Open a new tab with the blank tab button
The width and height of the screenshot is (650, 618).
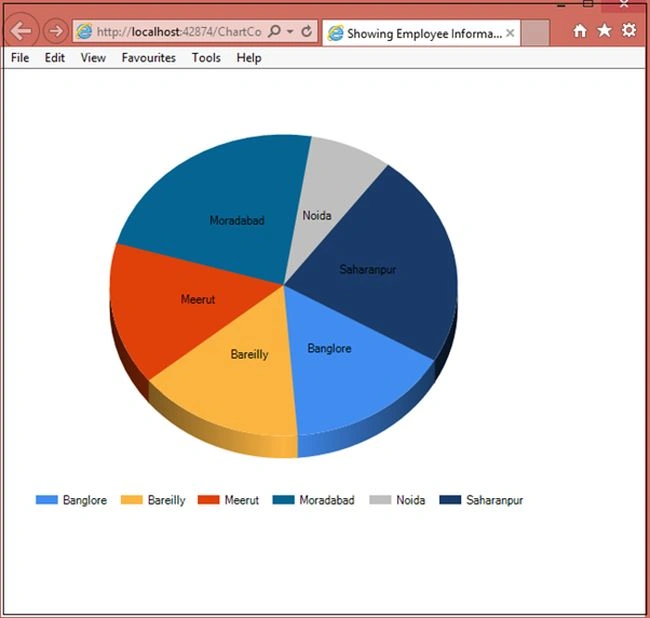pos(535,33)
